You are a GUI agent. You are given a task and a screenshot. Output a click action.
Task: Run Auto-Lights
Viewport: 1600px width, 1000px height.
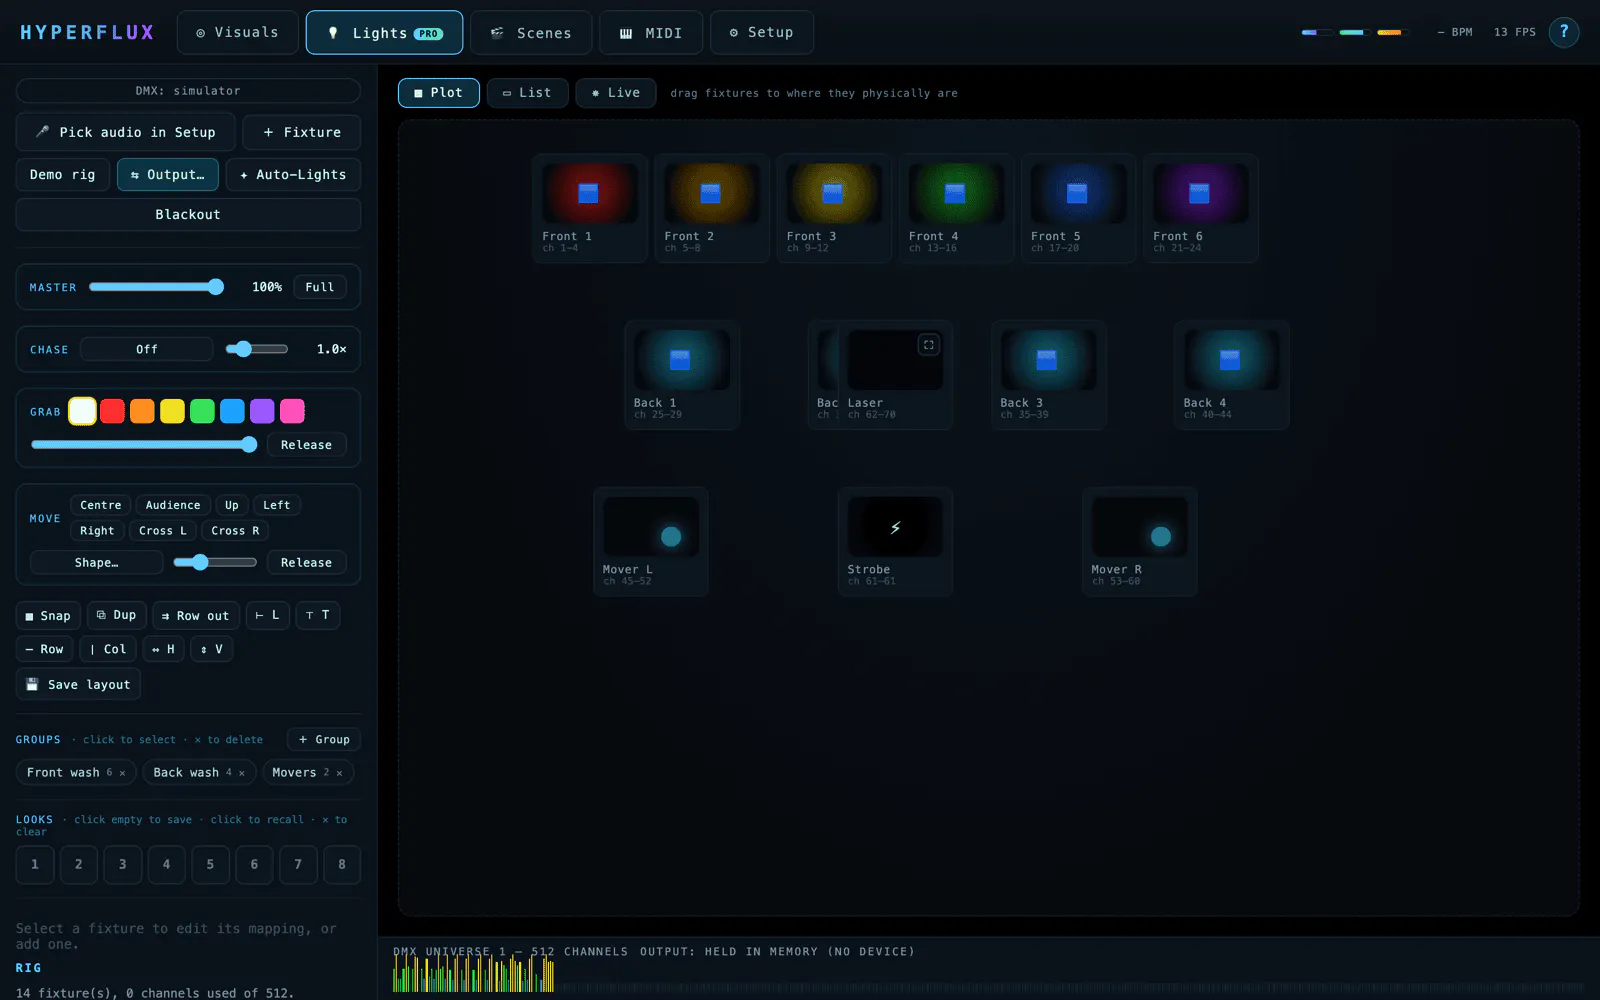(x=293, y=174)
